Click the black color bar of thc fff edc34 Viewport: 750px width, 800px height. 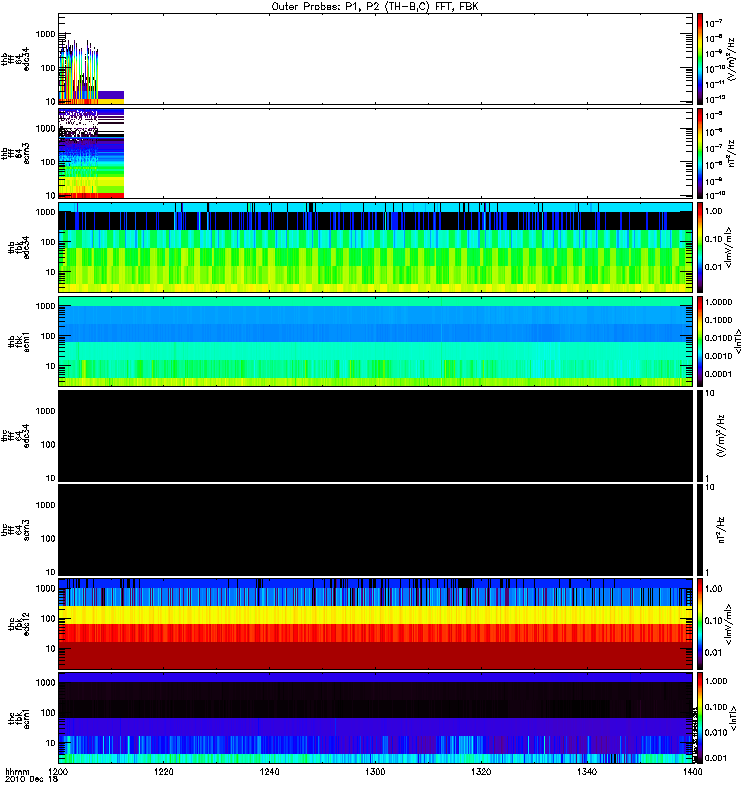click(x=700, y=436)
